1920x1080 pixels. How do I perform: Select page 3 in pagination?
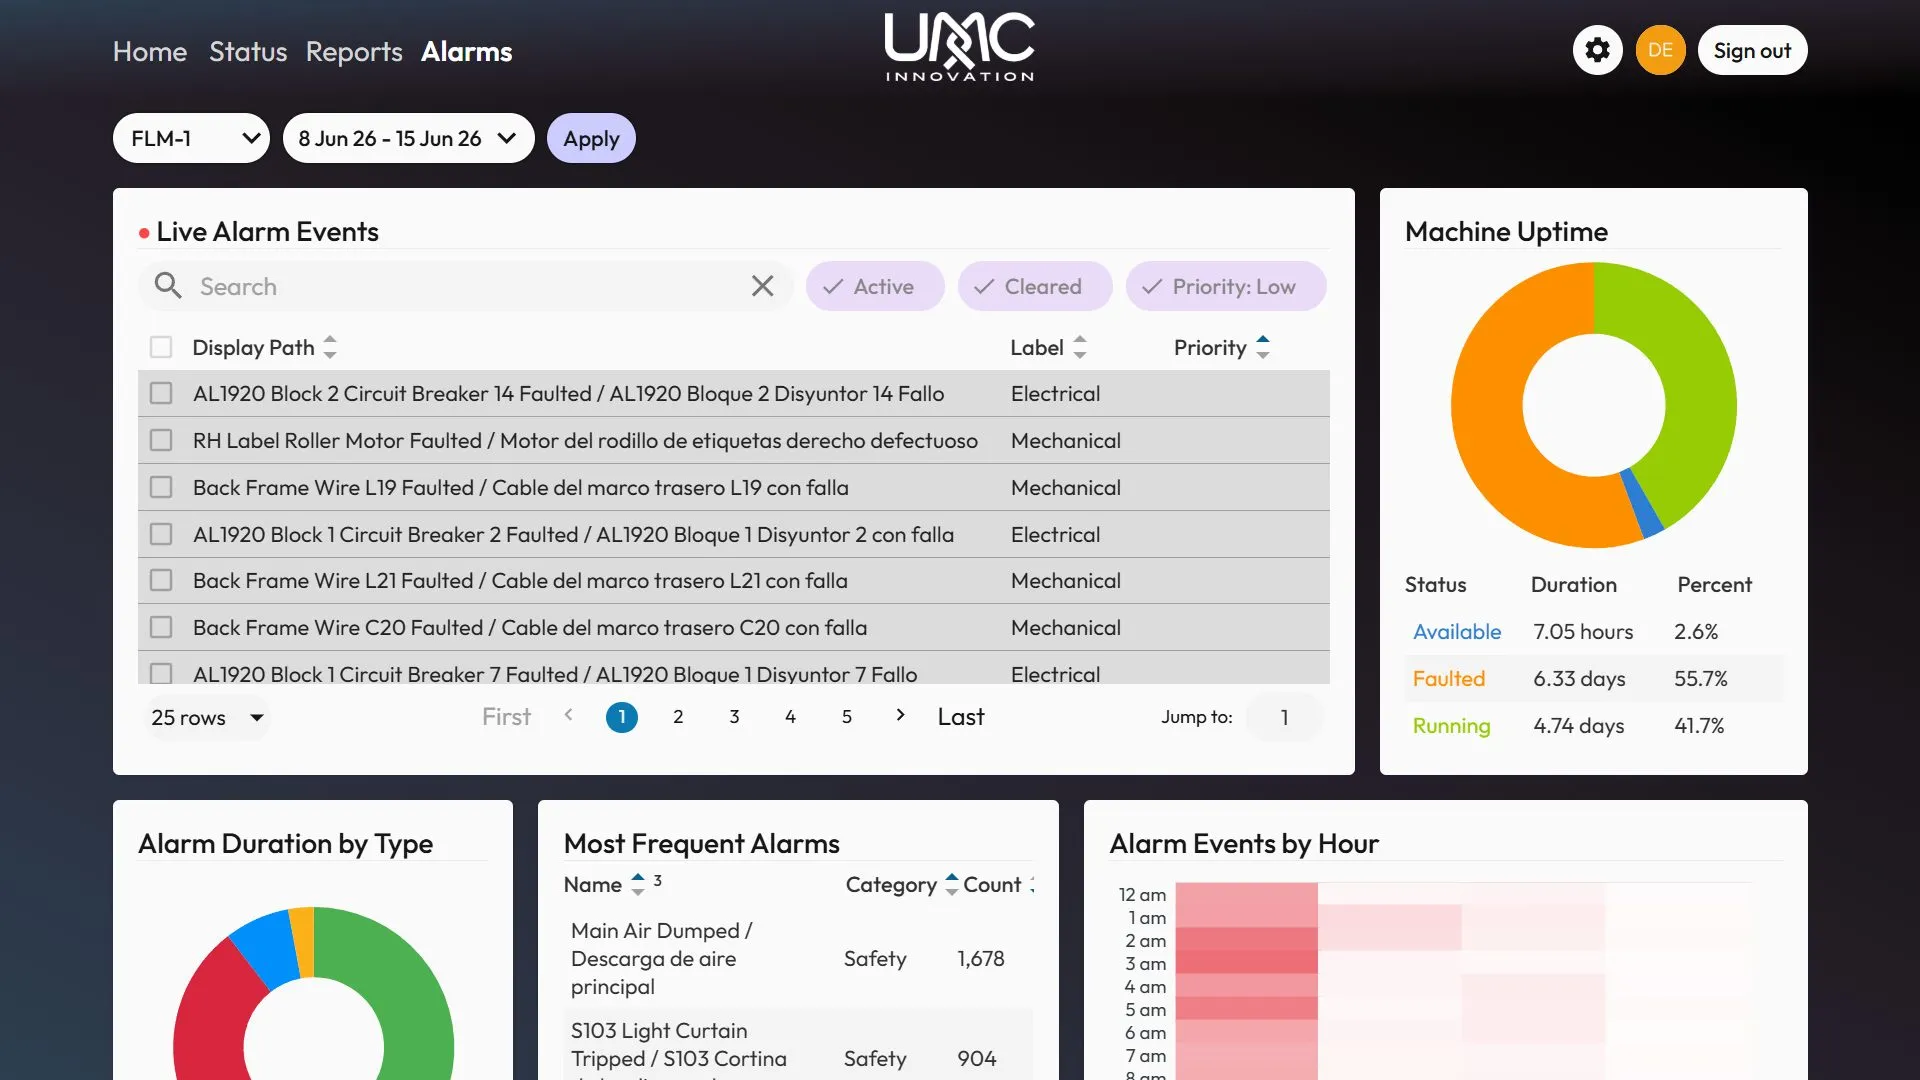pyautogui.click(x=734, y=717)
